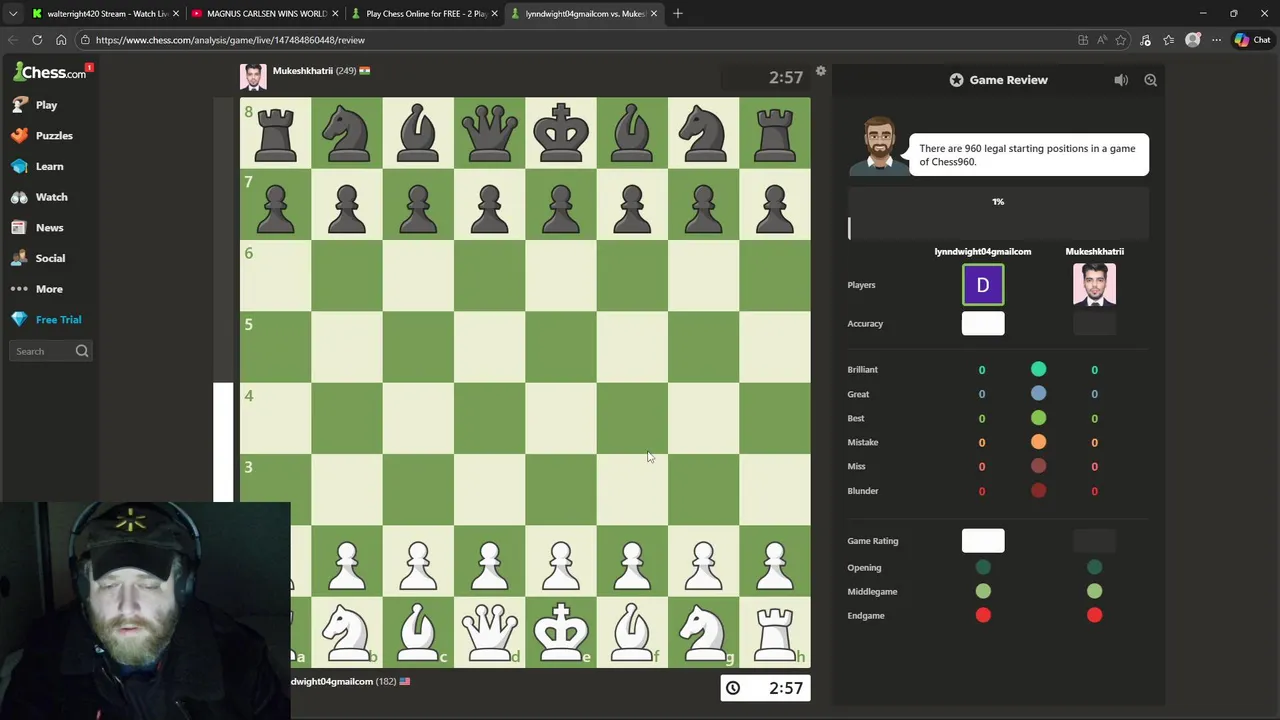
Task: Click Mukeshkhatrii's green Middlegame indicator dot
Action: coord(1094,591)
